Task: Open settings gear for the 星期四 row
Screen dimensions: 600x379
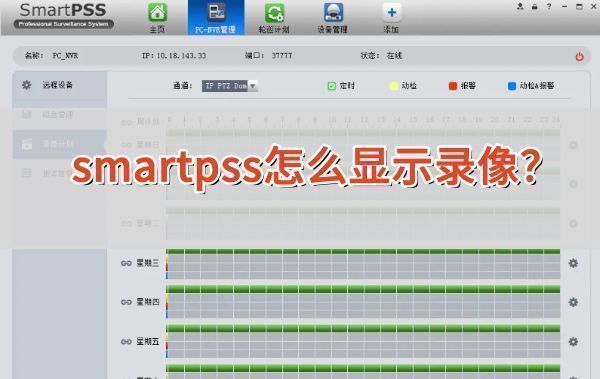Action: tap(573, 302)
